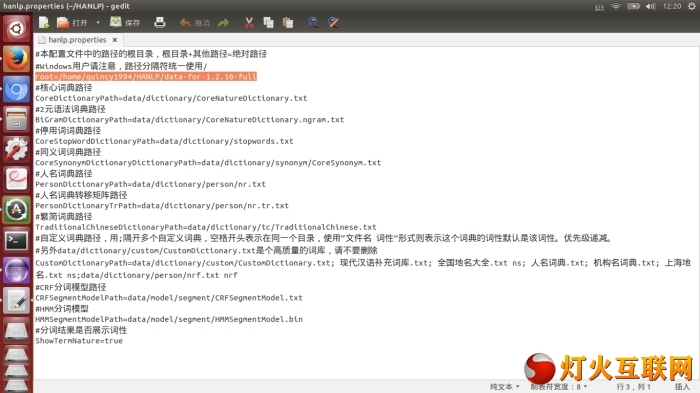The image size is (700, 393).
Task: Open a file with the 打开 button
Action: click(x=72, y=22)
